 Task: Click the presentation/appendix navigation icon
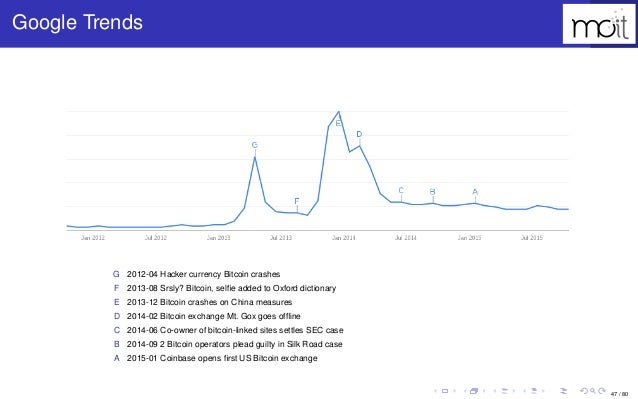(564, 391)
